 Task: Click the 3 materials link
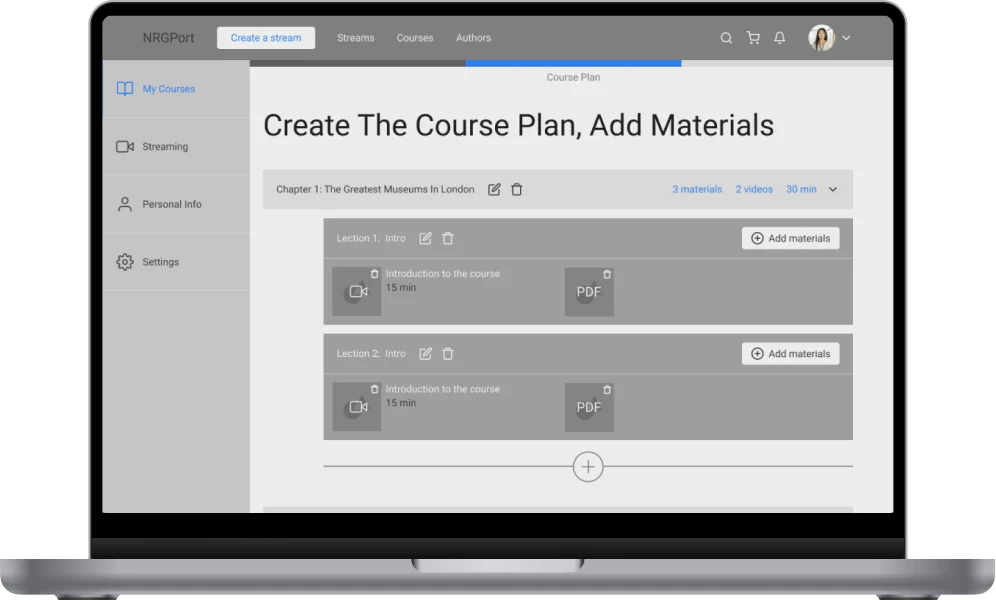pos(697,189)
